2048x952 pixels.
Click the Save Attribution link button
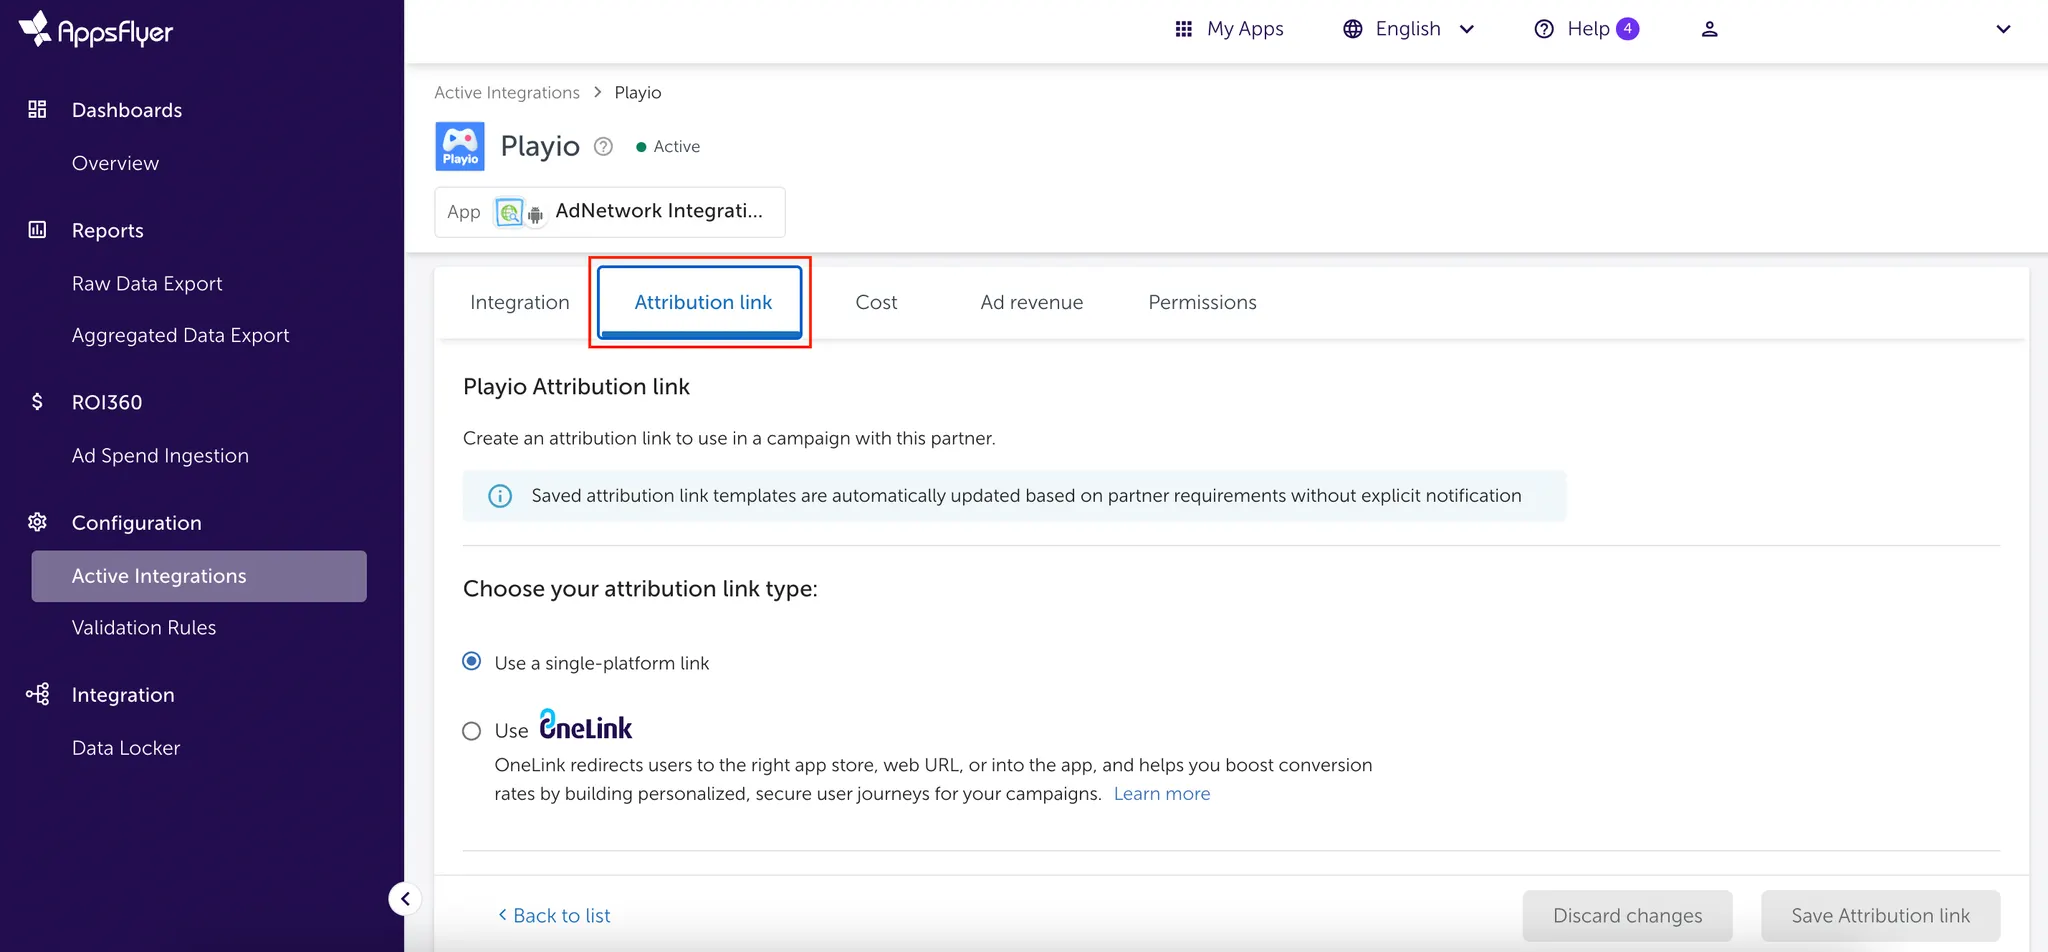[1881, 915]
